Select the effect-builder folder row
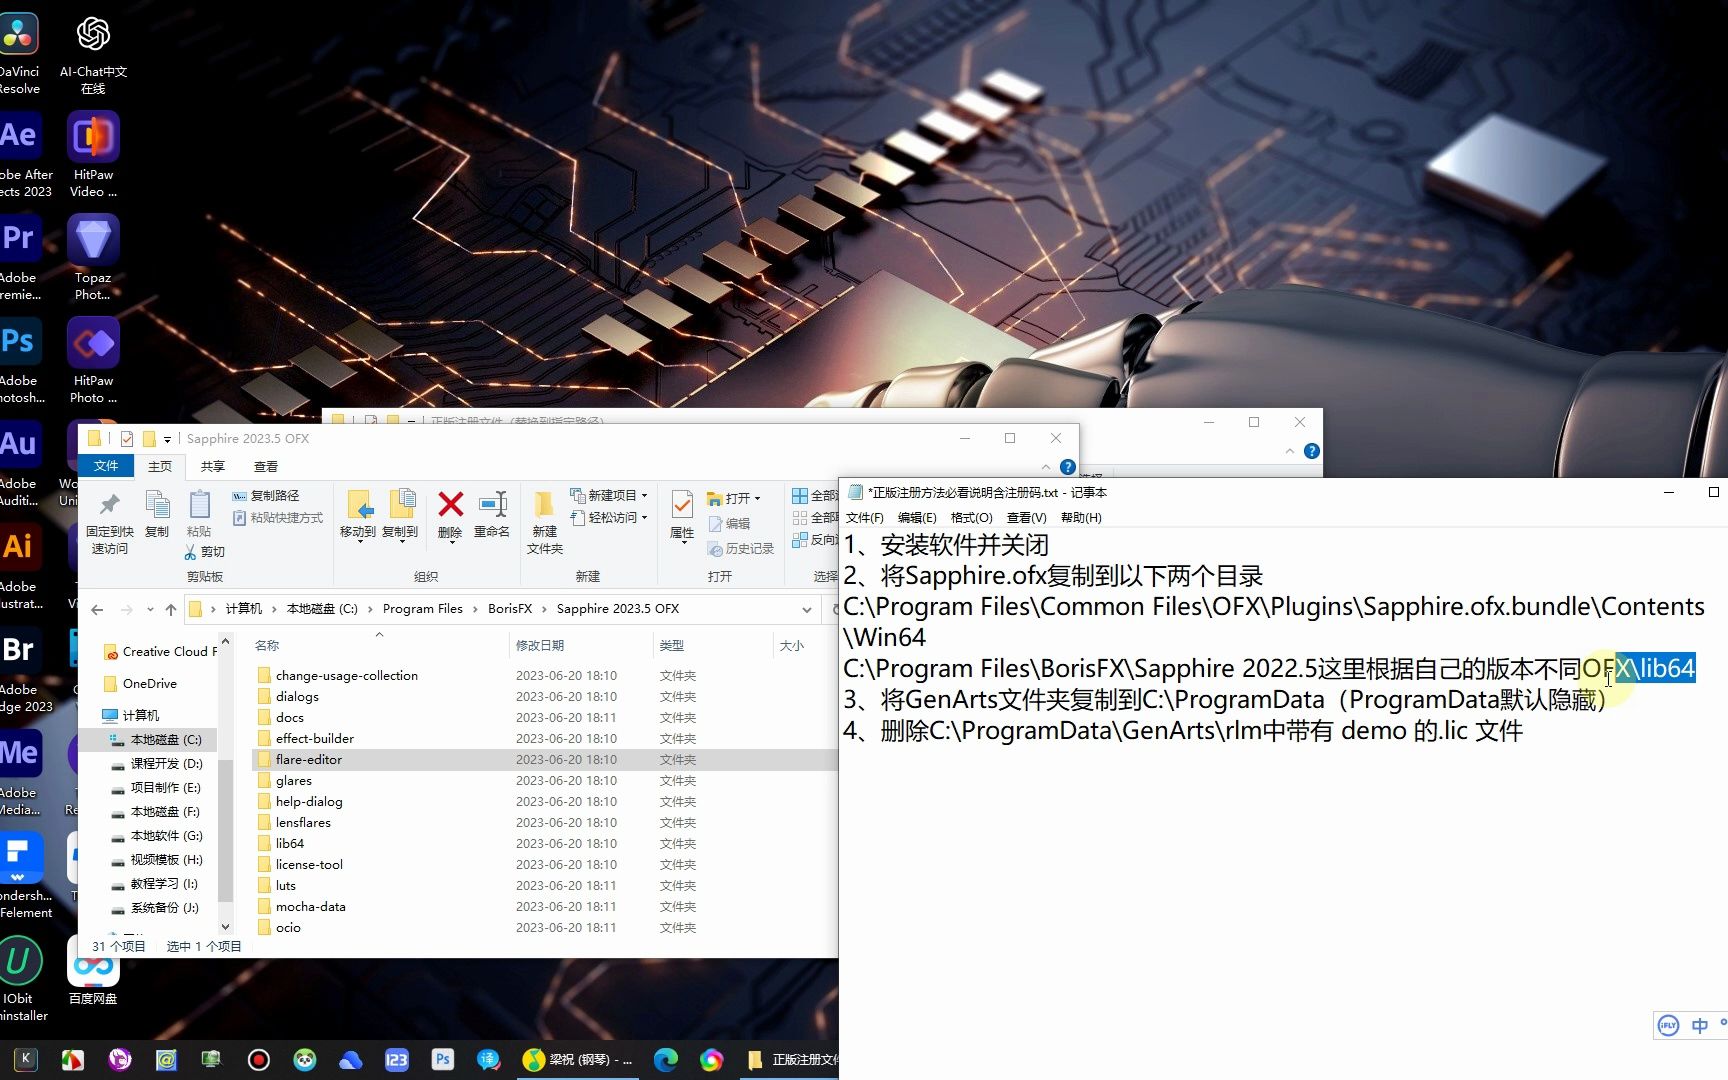Viewport: 1728px width, 1080px height. click(x=544, y=739)
